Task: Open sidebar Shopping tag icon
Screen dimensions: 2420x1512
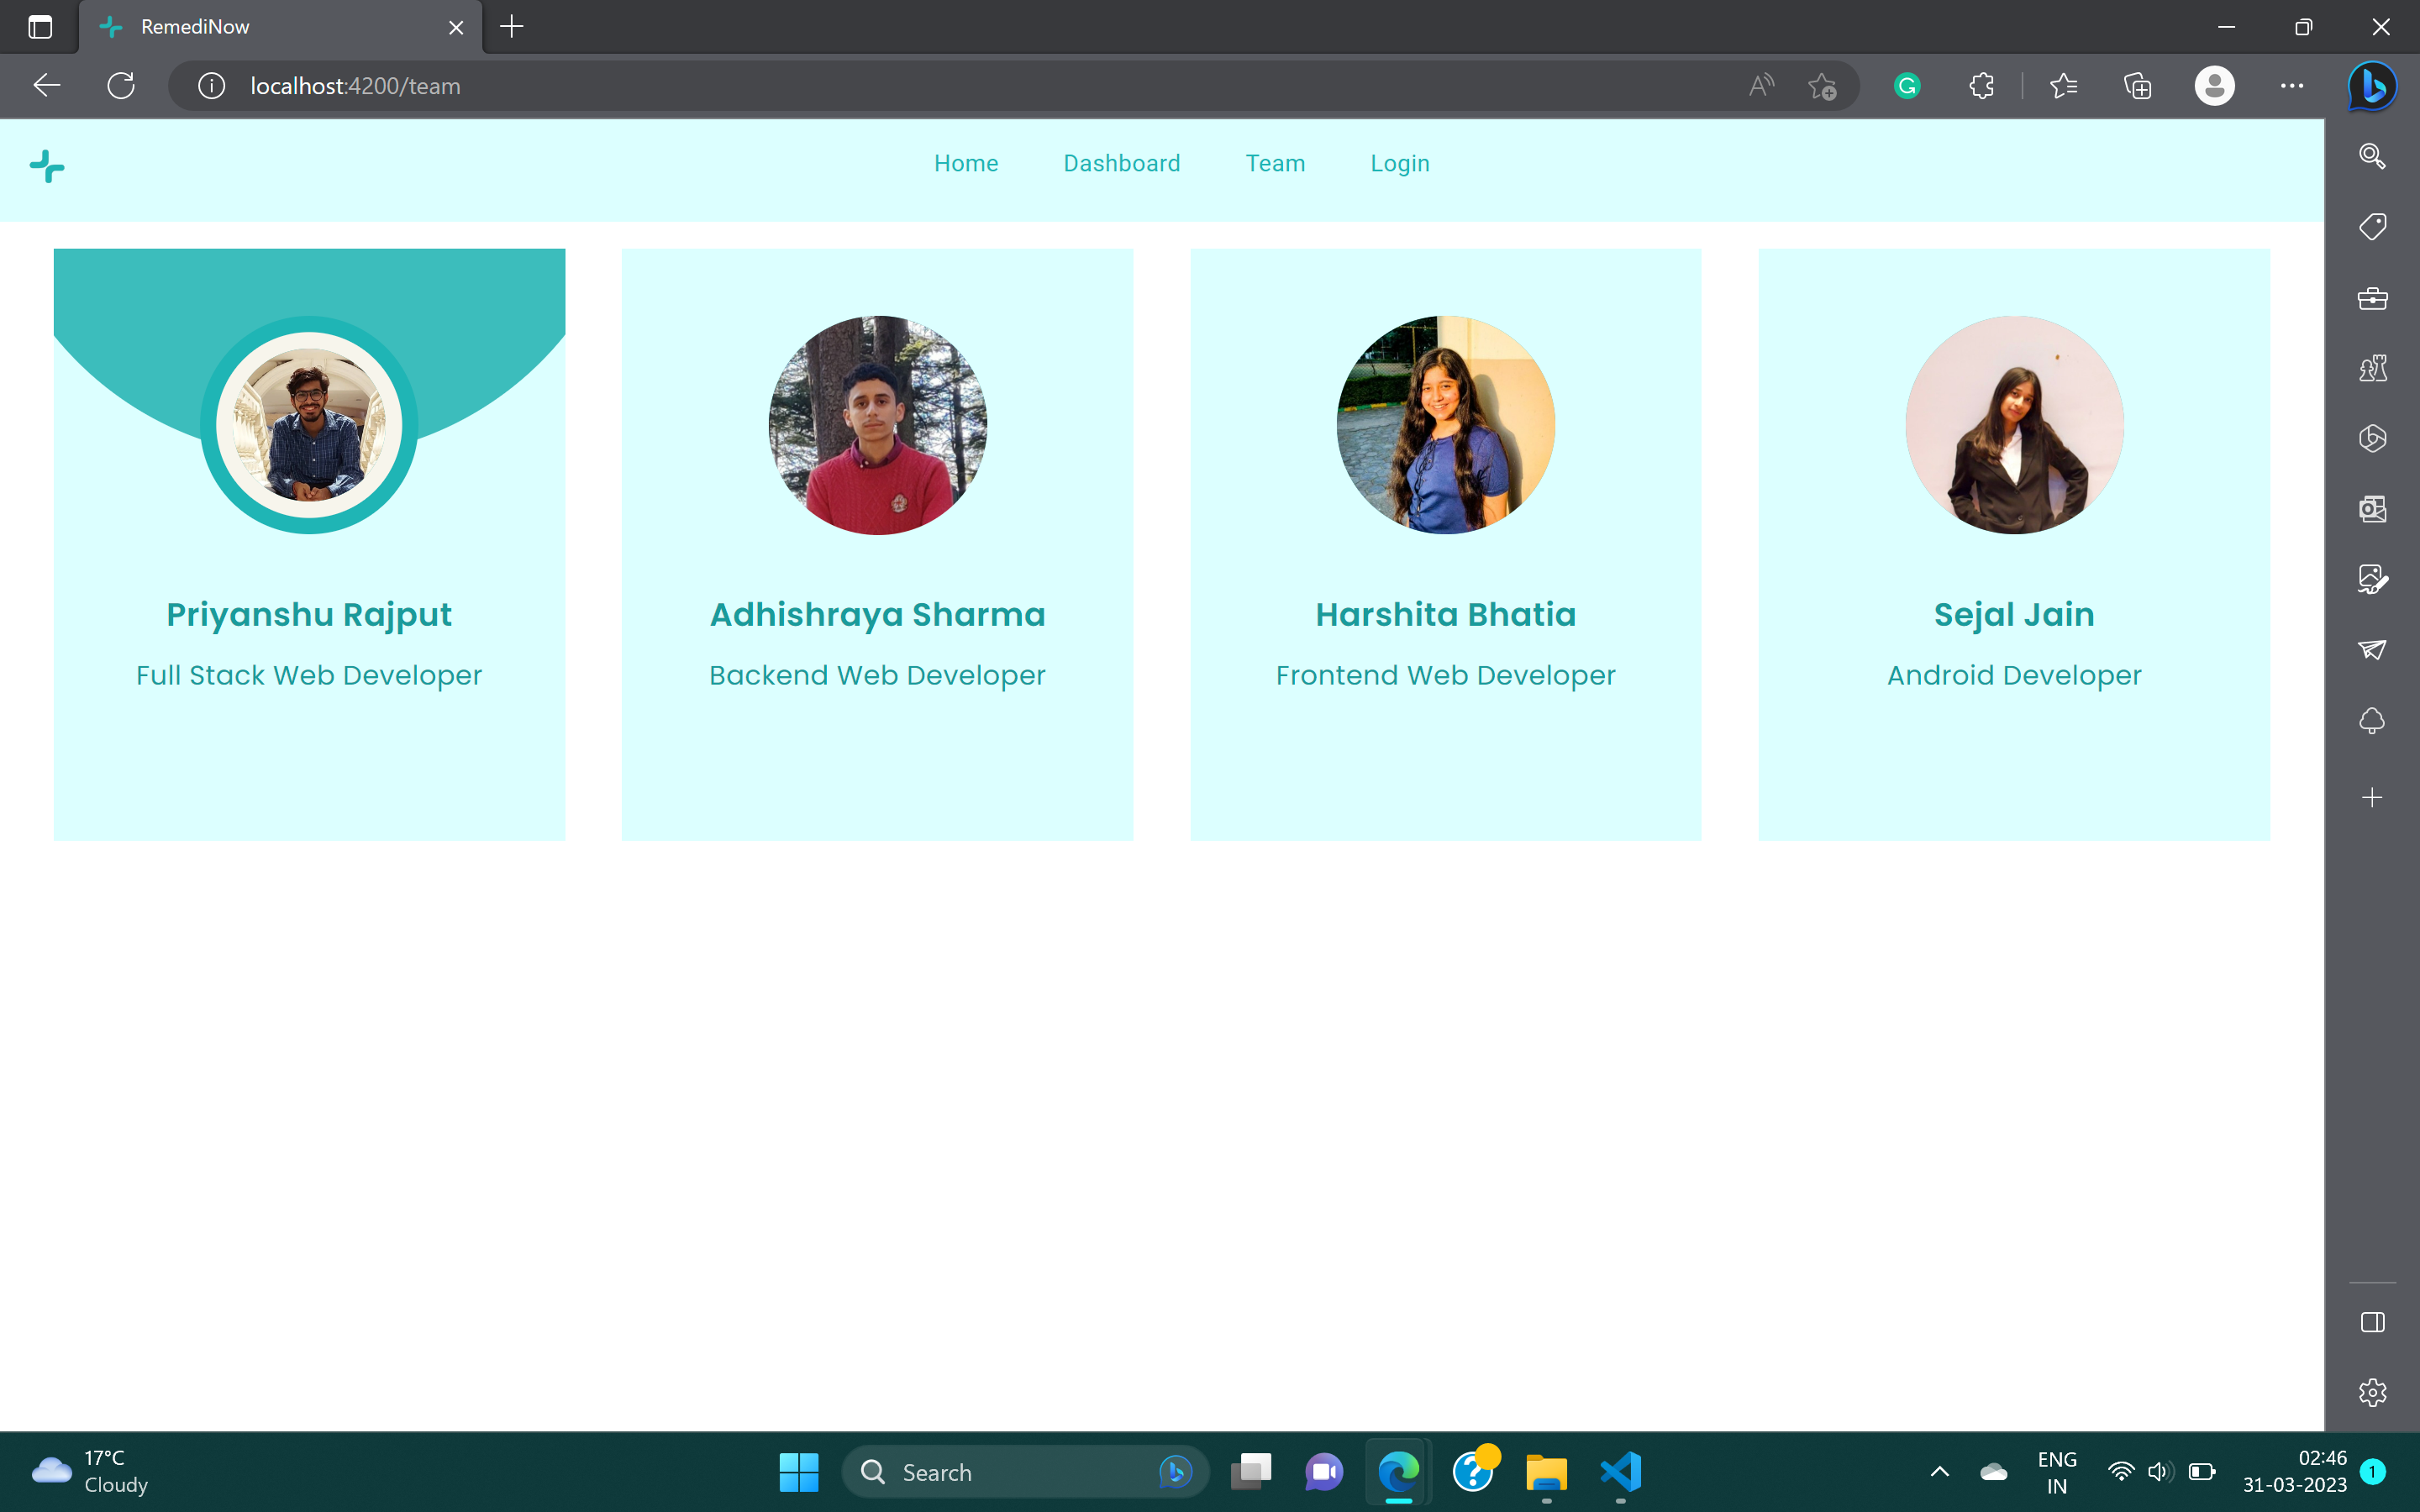Action: pyautogui.click(x=2372, y=227)
